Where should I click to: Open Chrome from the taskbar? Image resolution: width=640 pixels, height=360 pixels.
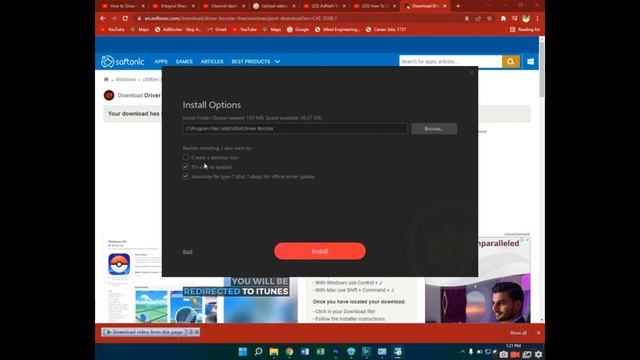point(289,351)
